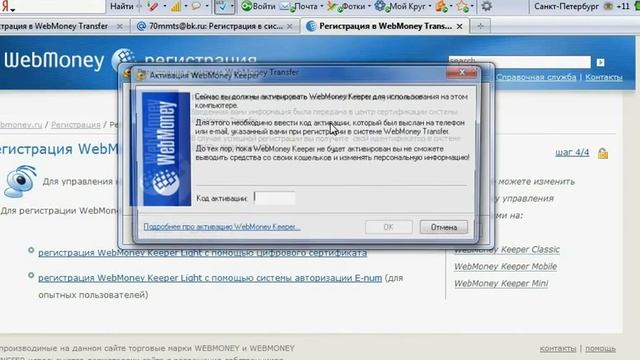Open the Фотки toolbar item

click(x=353, y=7)
